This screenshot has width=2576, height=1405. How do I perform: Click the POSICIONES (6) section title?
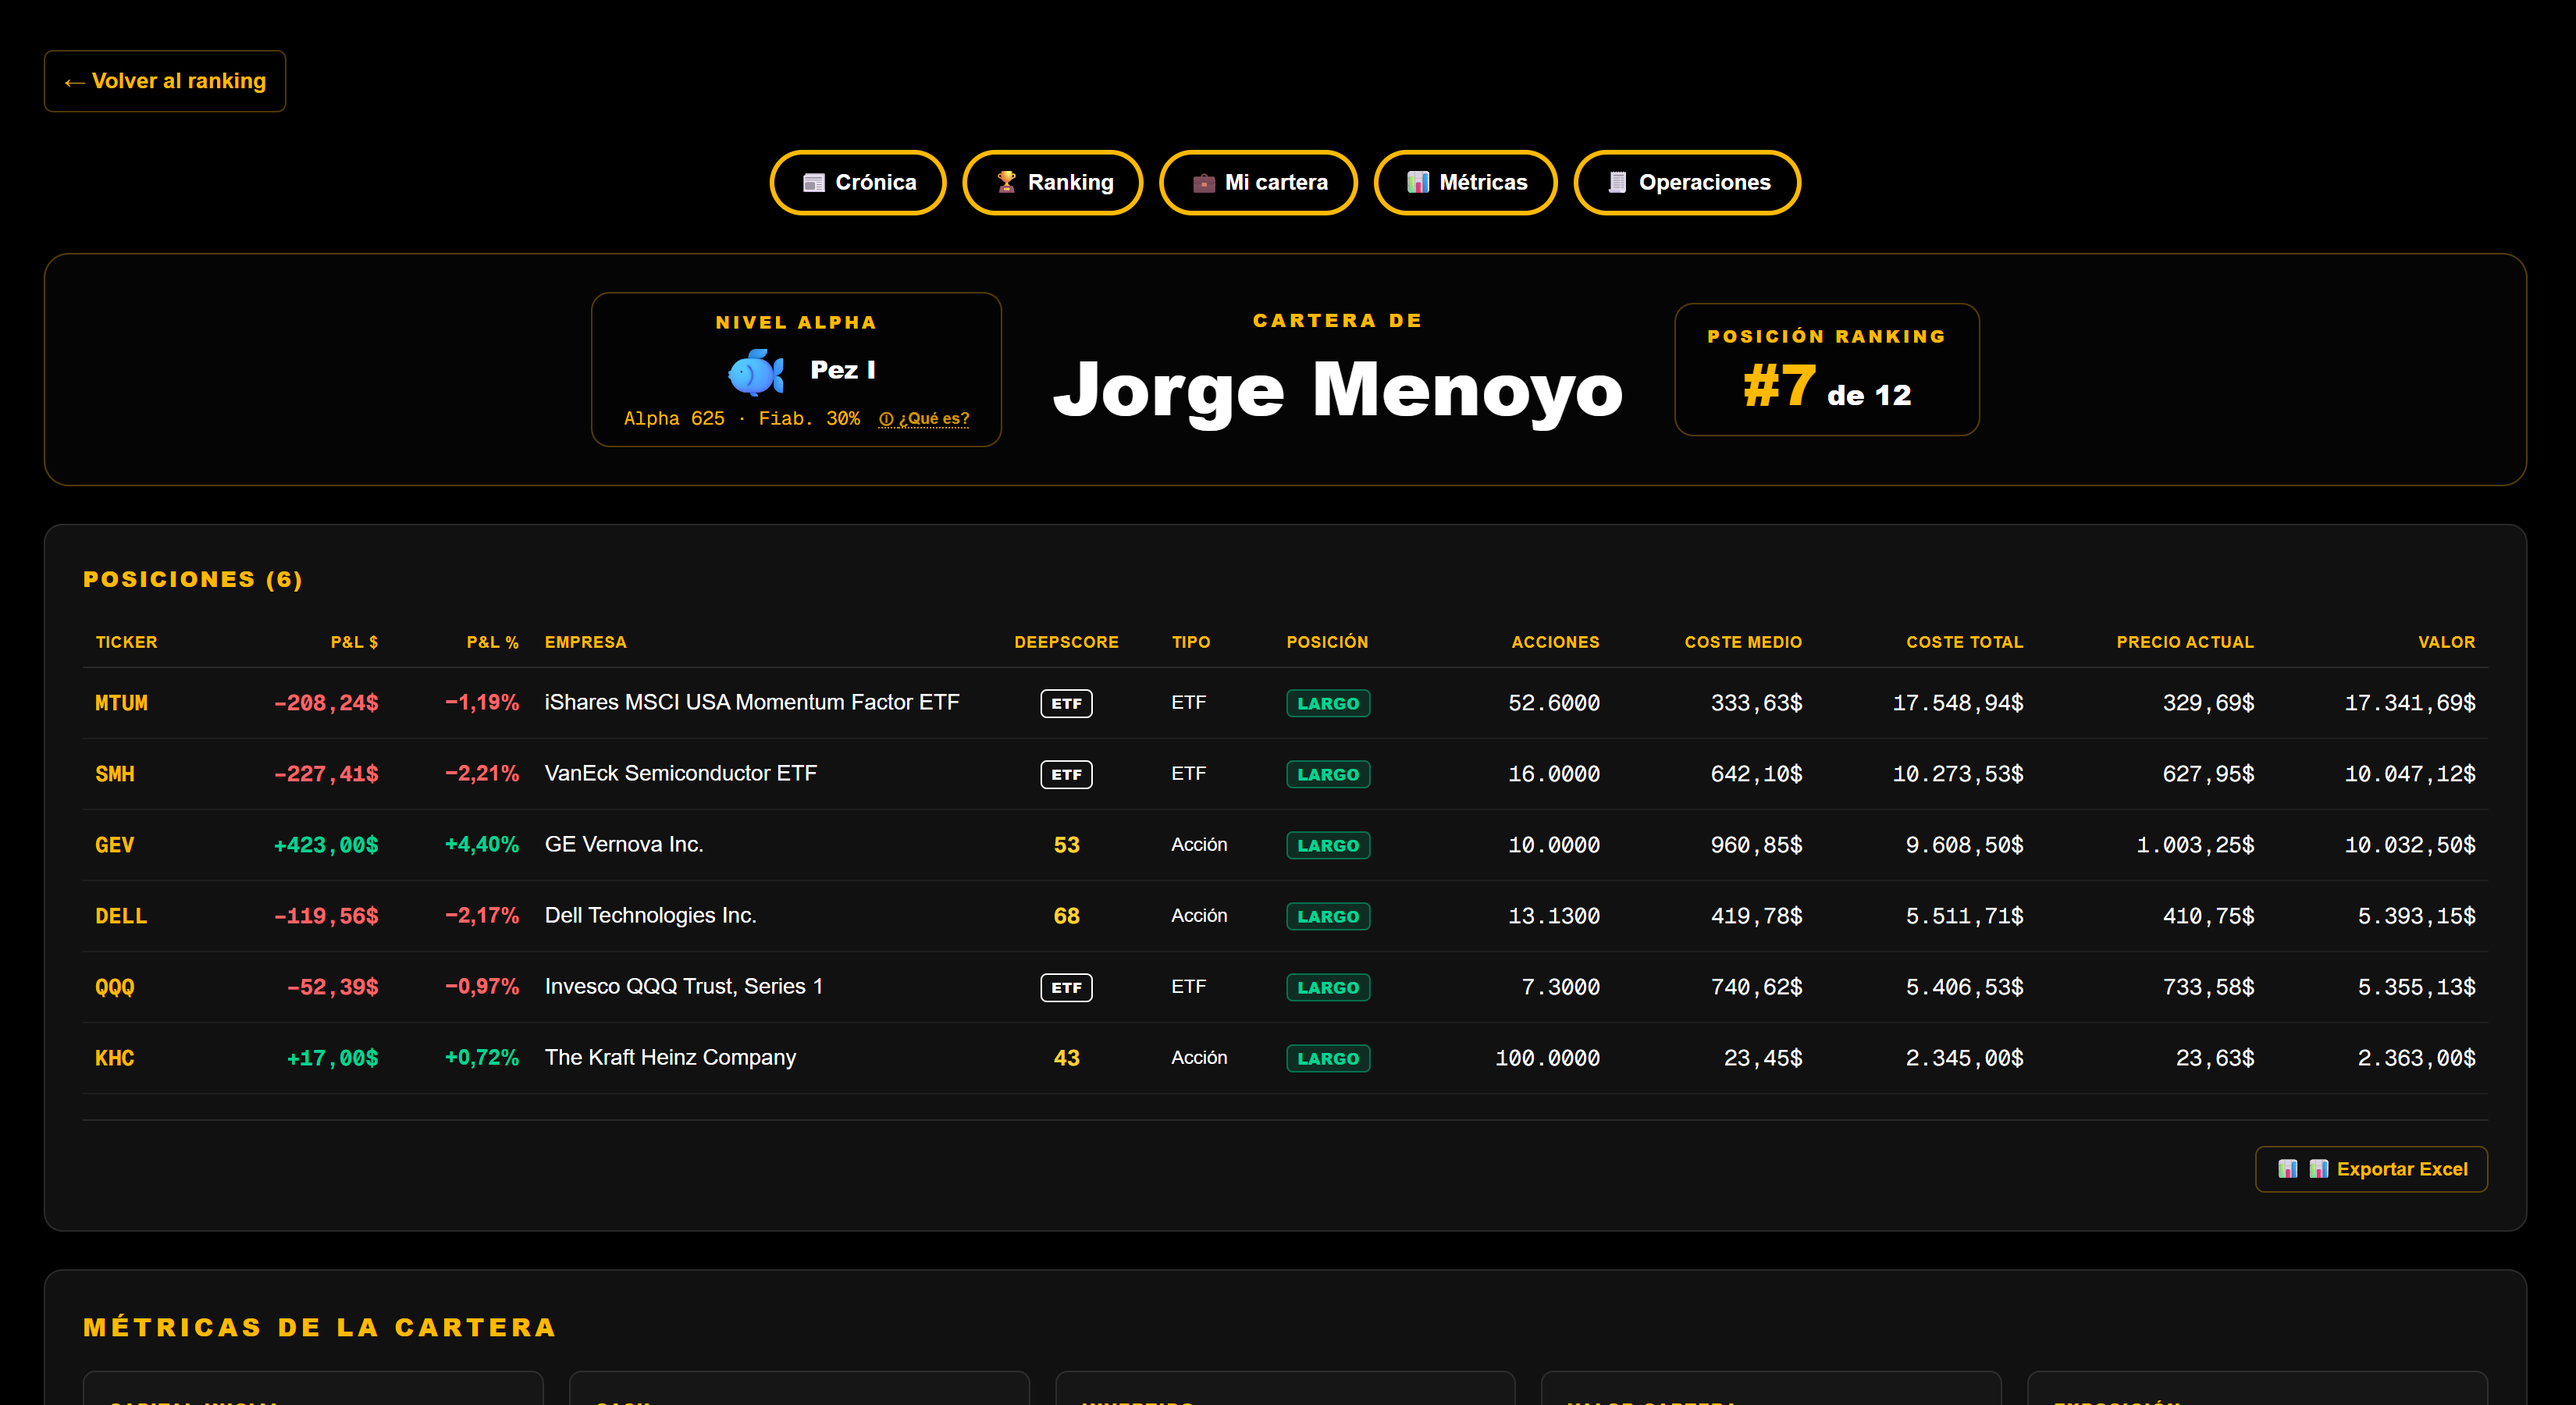tap(193, 580)
